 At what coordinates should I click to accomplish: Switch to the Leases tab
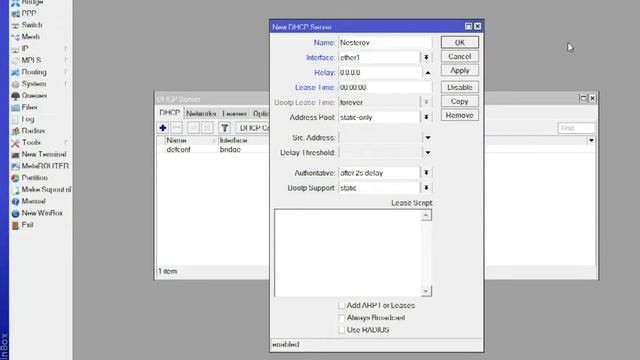coord(234,113)
